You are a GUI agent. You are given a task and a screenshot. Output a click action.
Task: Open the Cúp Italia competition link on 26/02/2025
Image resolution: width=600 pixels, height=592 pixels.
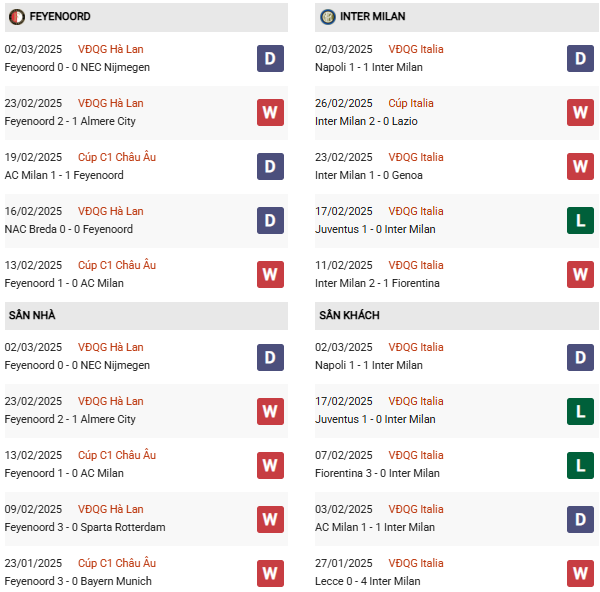click(411, 103)
